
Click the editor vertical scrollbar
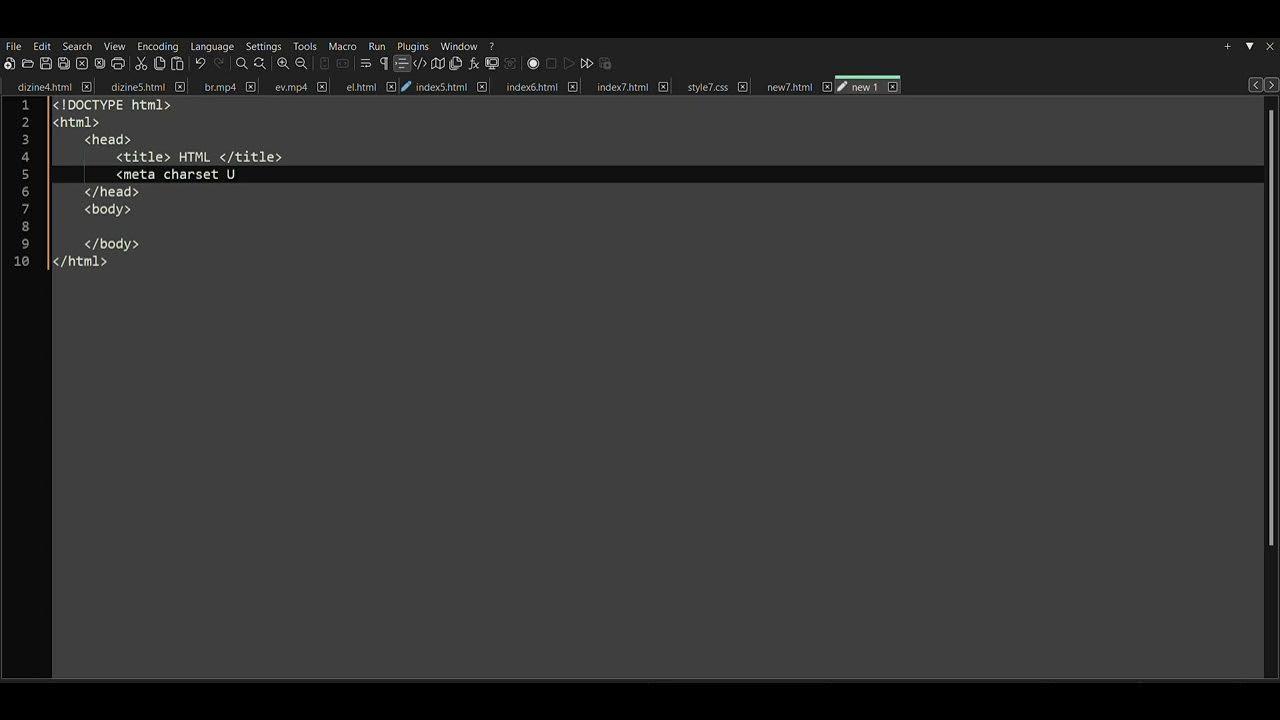point(1272,327)
